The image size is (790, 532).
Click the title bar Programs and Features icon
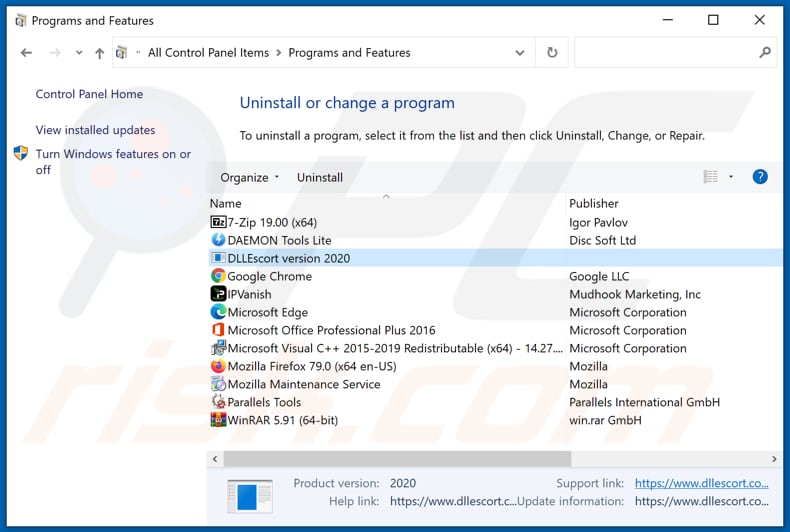pos(21,21)
